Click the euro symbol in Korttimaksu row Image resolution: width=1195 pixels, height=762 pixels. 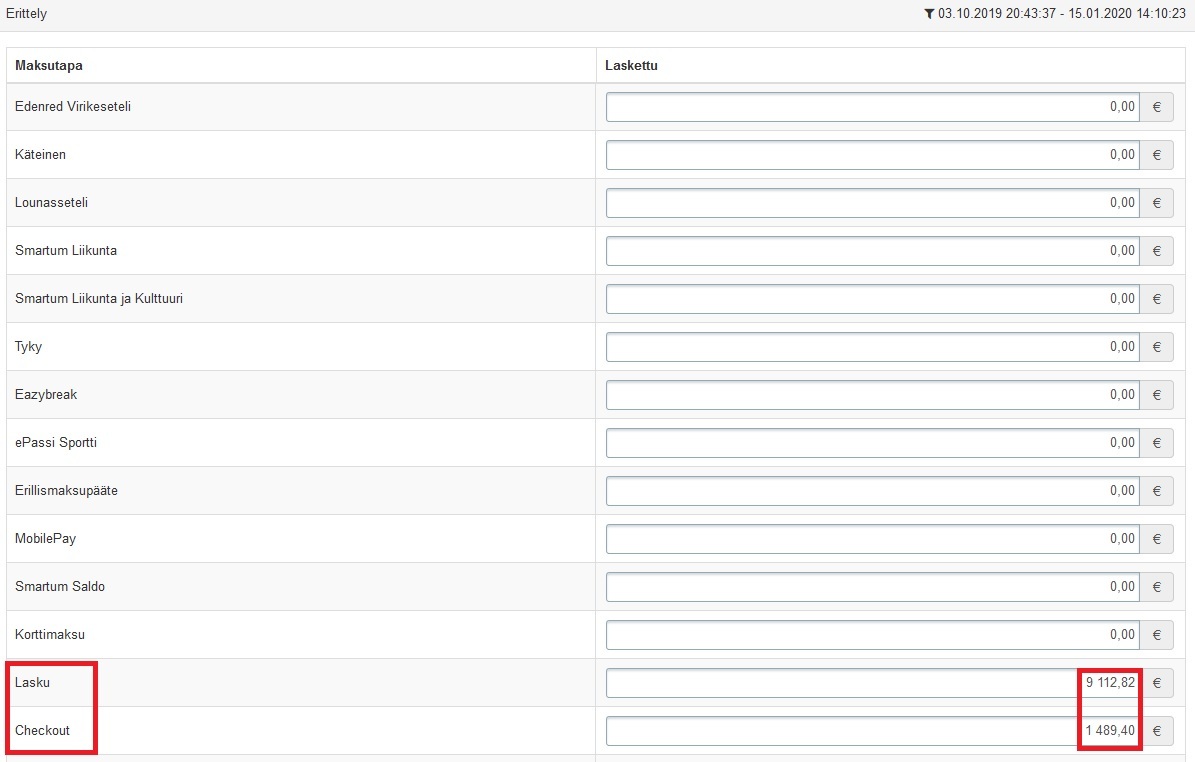click(1157, 635)
